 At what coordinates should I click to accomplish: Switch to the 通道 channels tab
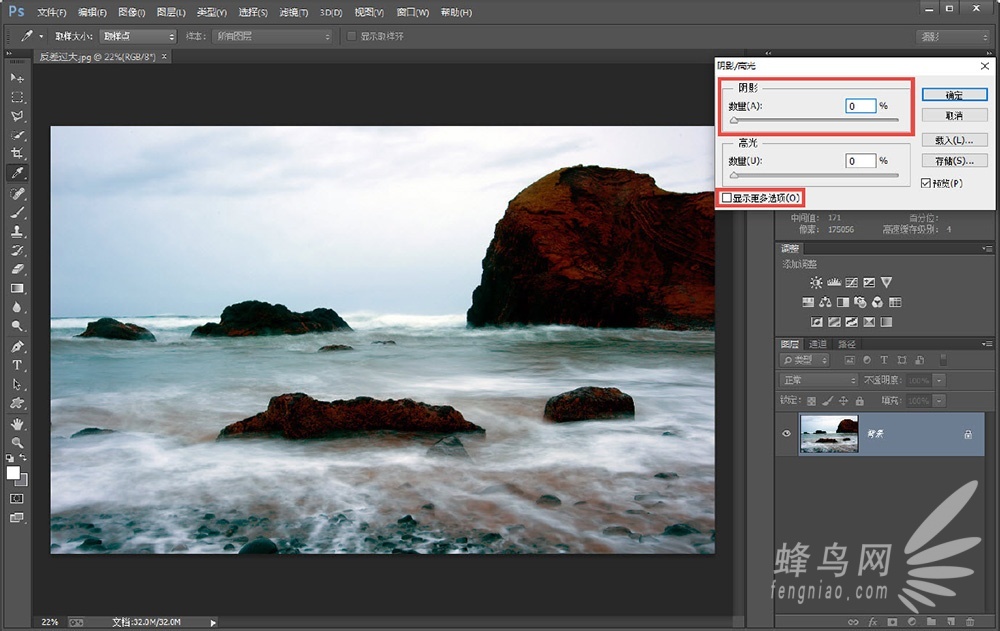click(818, 344)
